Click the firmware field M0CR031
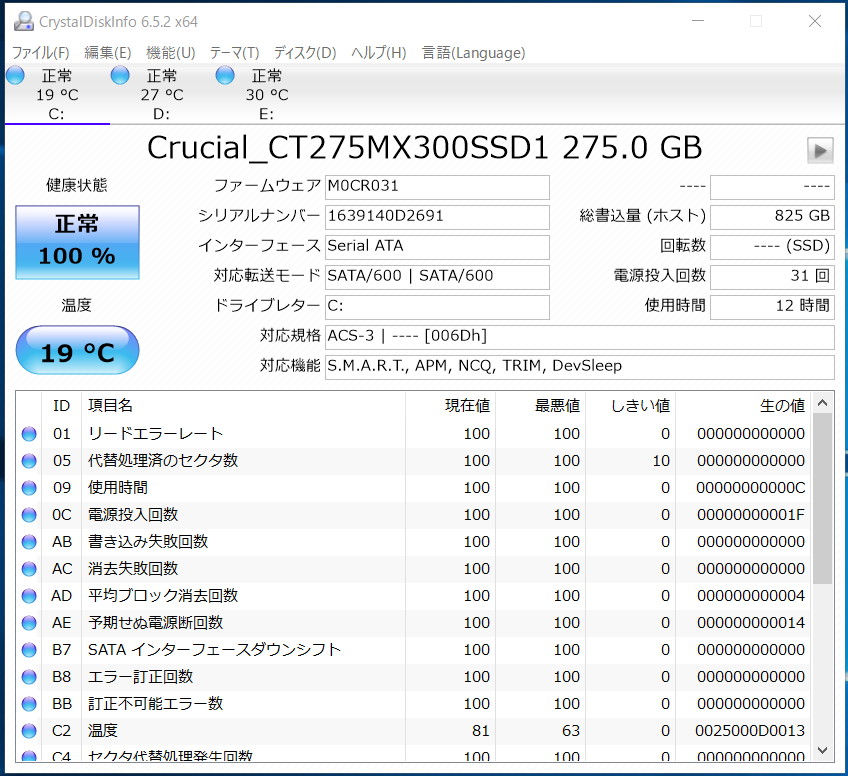Image resolution: width=848 pixels, height=776 pixels. [x=437, y=187]
